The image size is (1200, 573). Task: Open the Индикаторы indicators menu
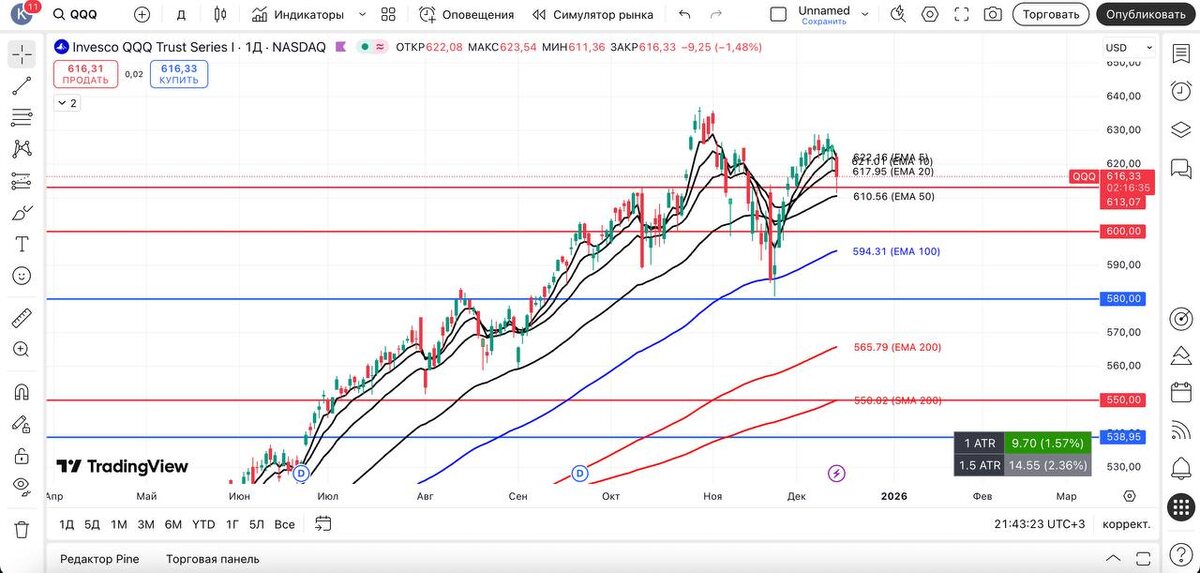298,15
